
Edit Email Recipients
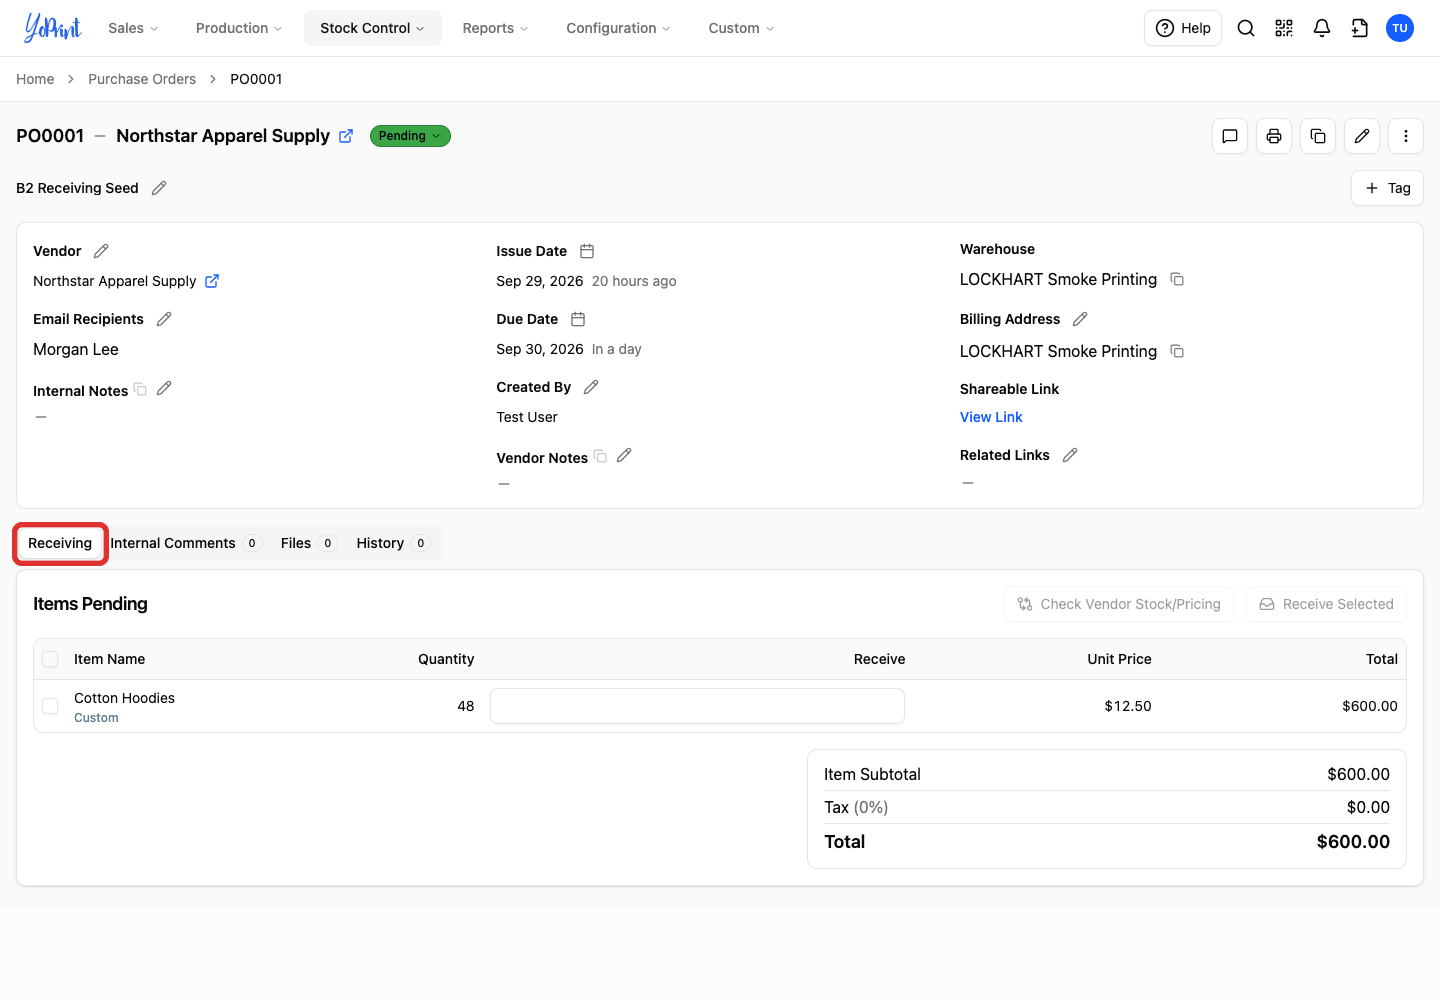tap(164, 319)
